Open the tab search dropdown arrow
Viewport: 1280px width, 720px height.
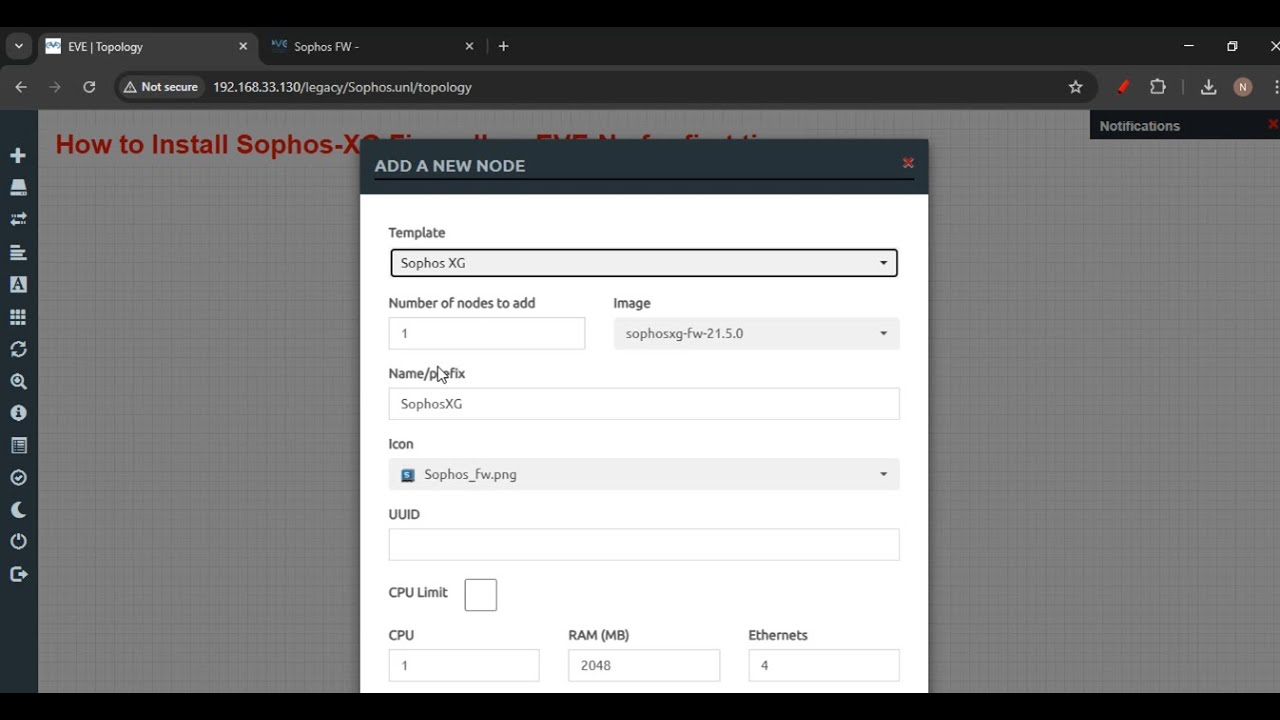19,46
